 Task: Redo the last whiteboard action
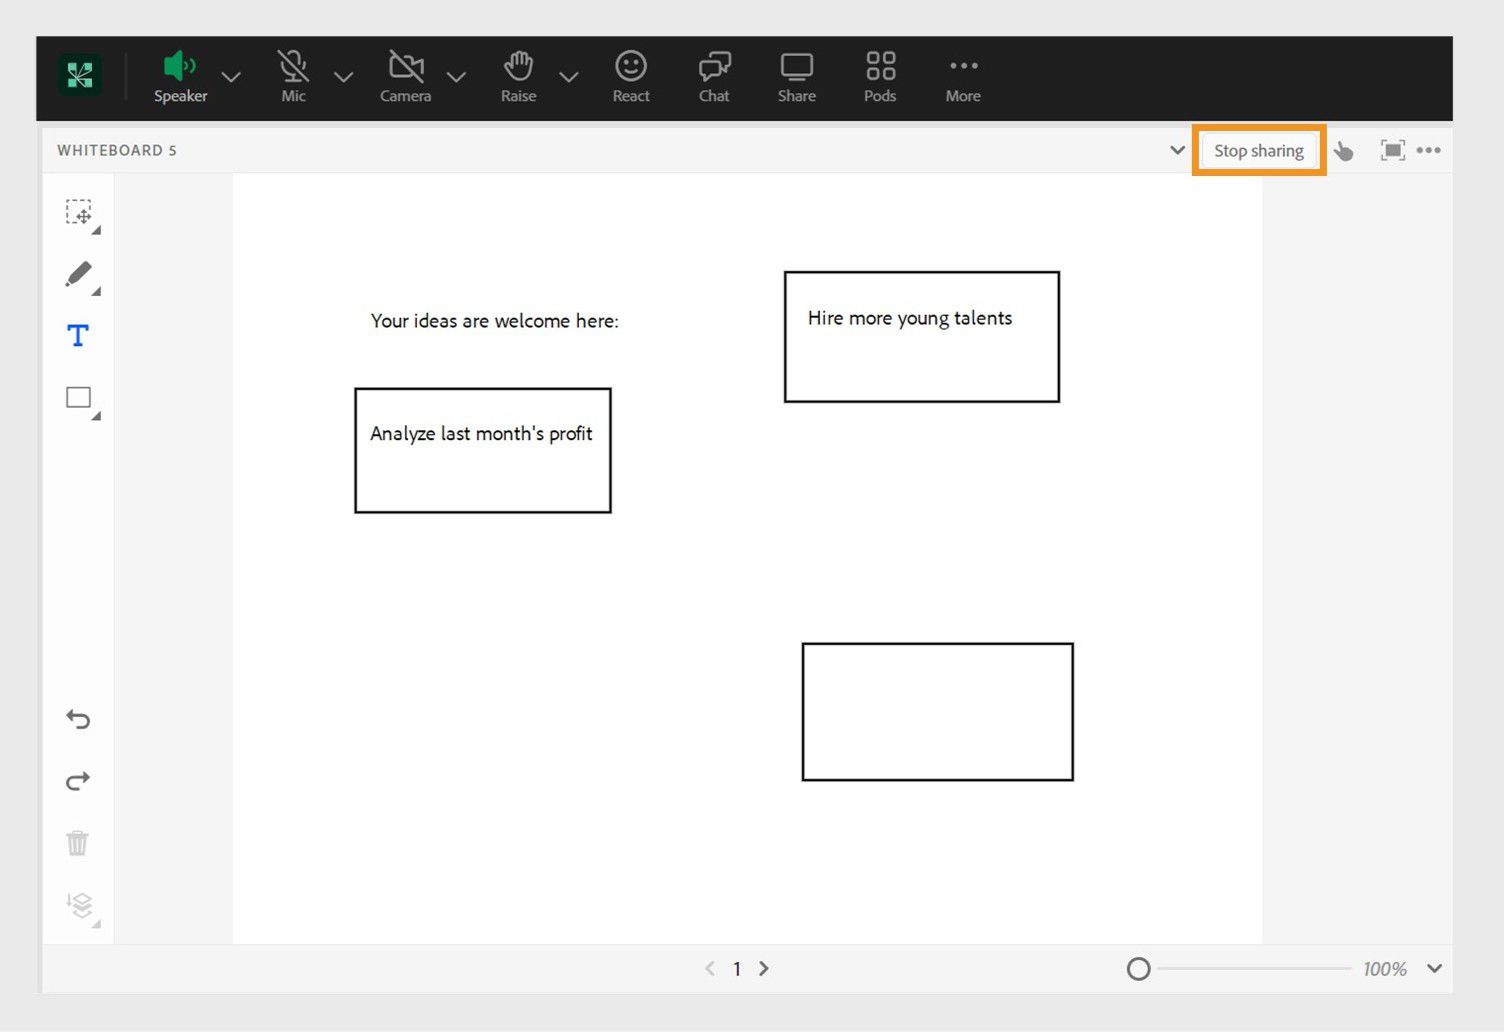(x=78, y=781)
